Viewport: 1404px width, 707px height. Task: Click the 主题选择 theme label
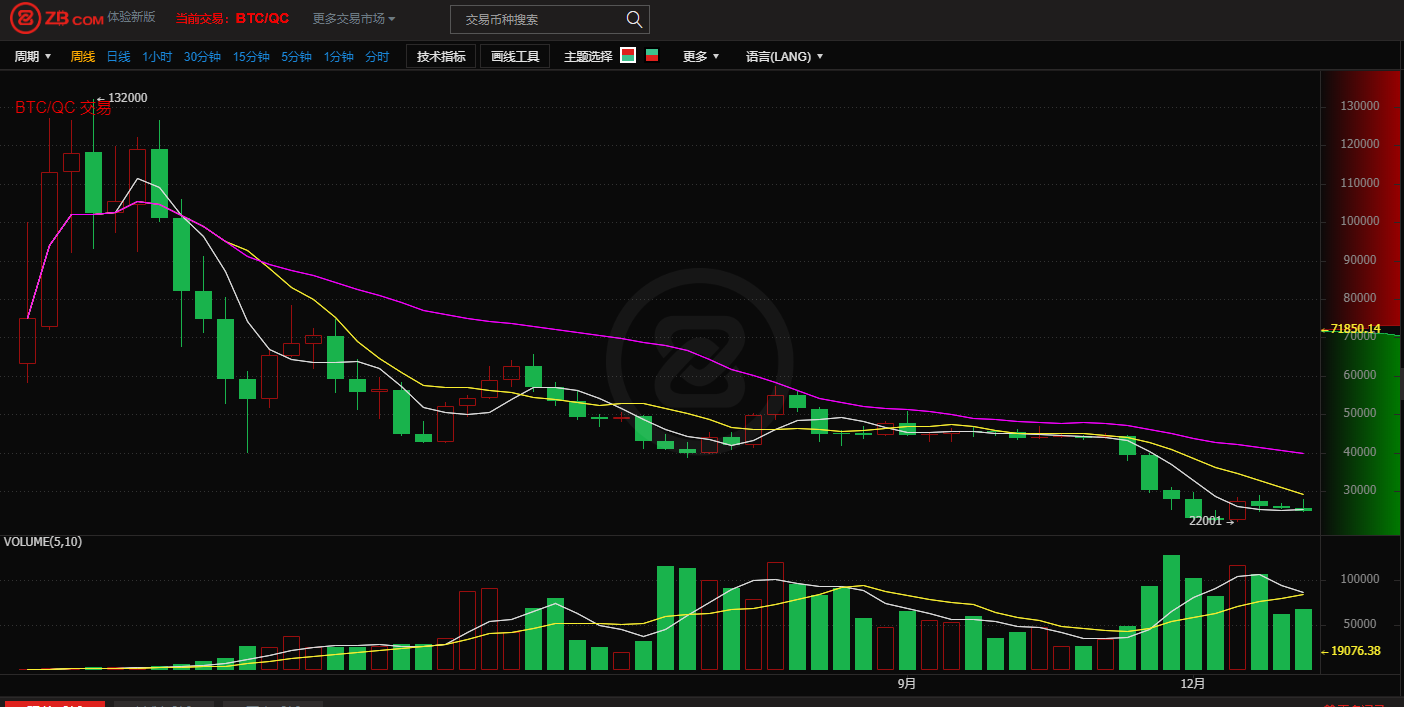click(x=588, y=57)
